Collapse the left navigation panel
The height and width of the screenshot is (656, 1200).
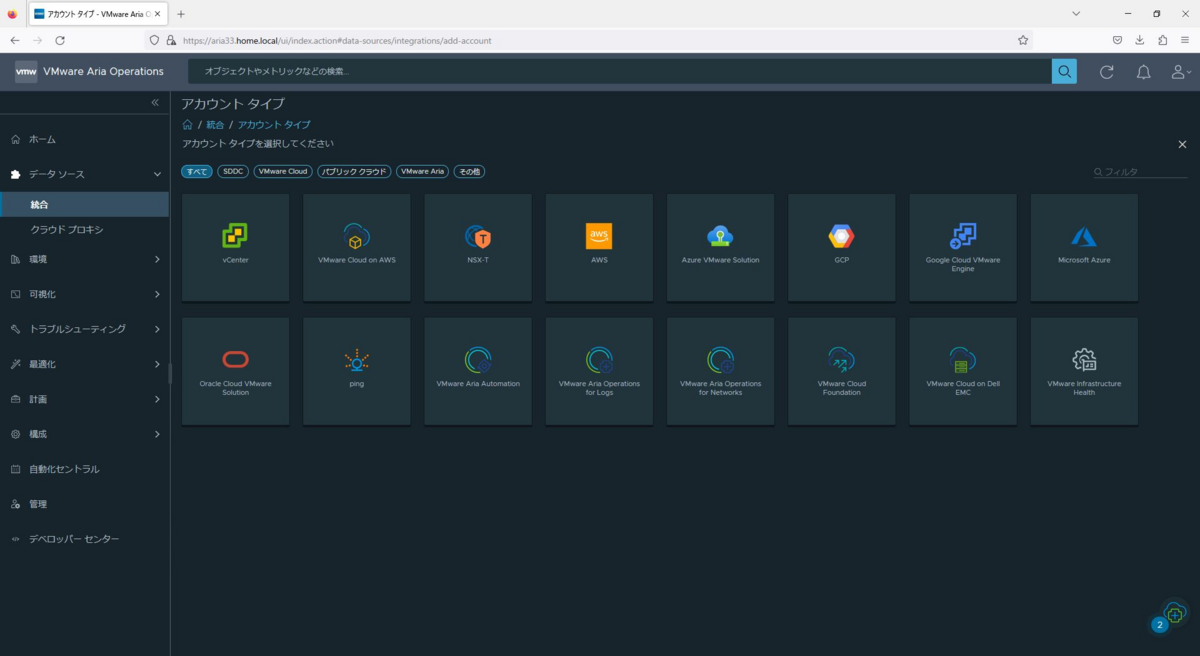pyautogui.click(x=155, y=103)
